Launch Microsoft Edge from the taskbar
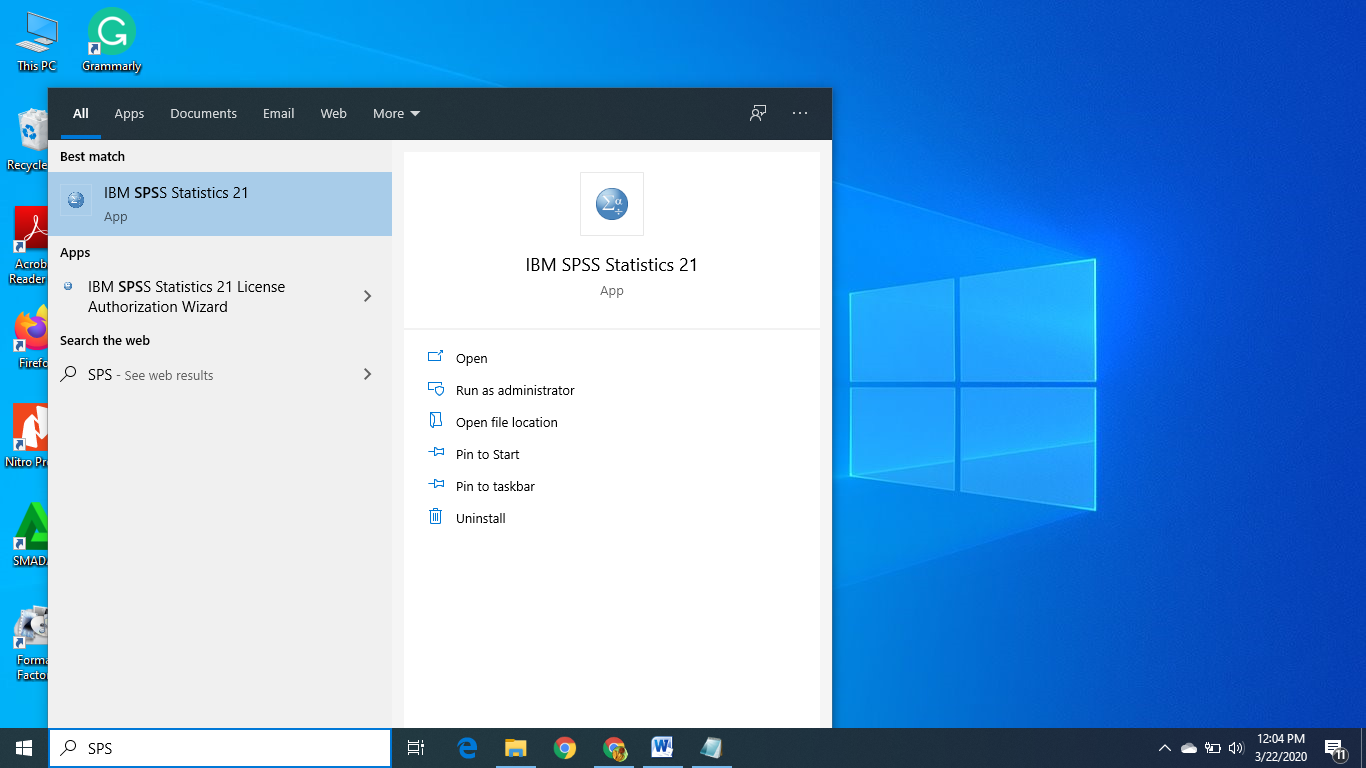Viewport: 1366px width, 768px height. (467, 748)
